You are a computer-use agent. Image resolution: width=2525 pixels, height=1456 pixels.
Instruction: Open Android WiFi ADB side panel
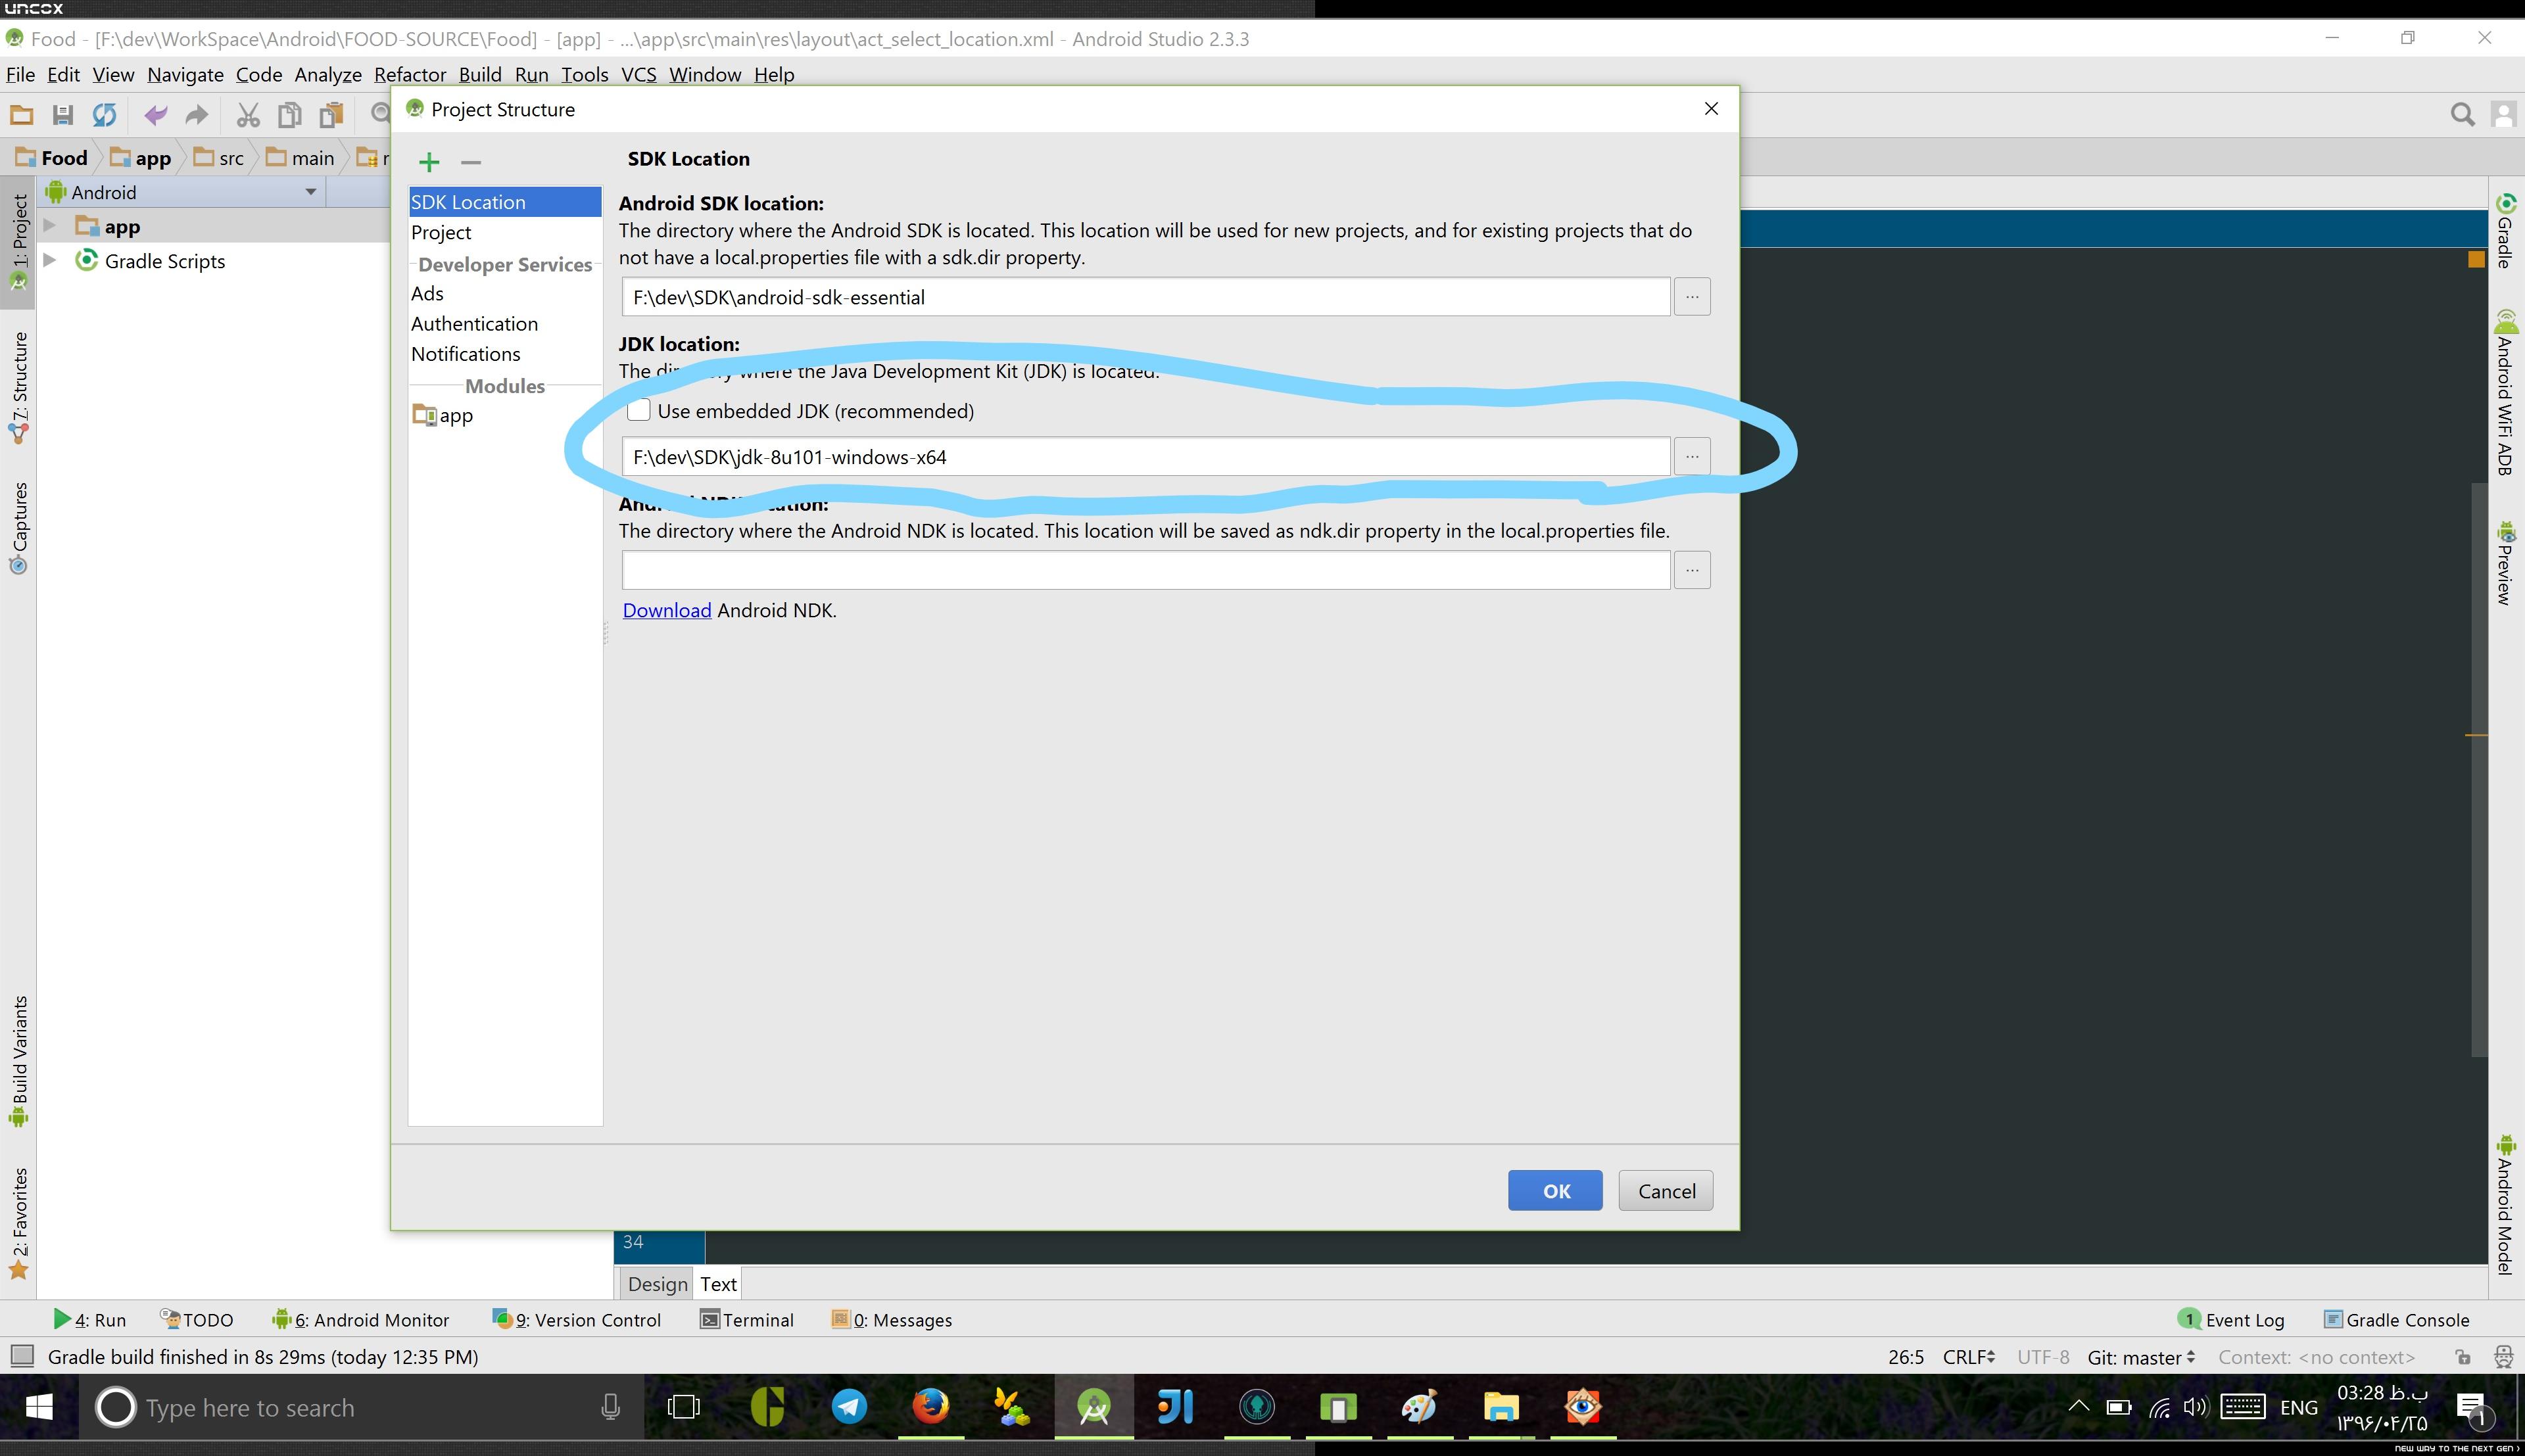(x=2505, y=392)
